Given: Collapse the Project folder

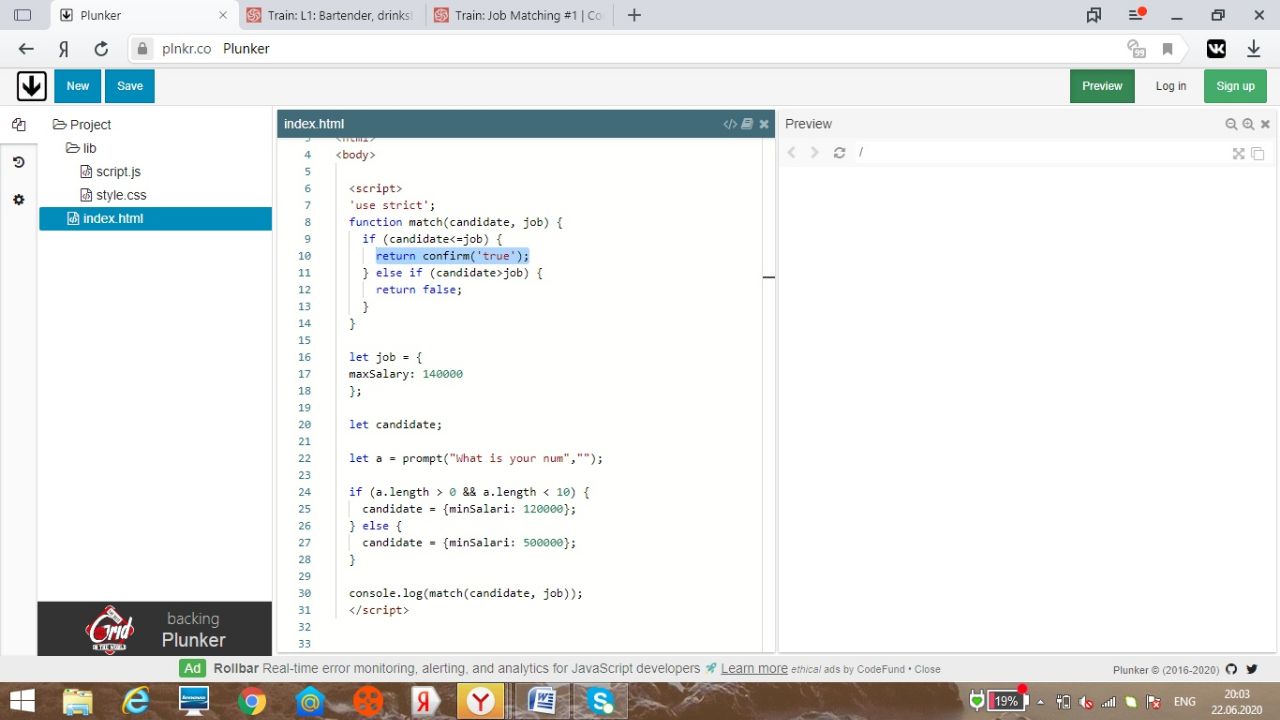Looking at the screenshot, I should click(x=82, y=125).
